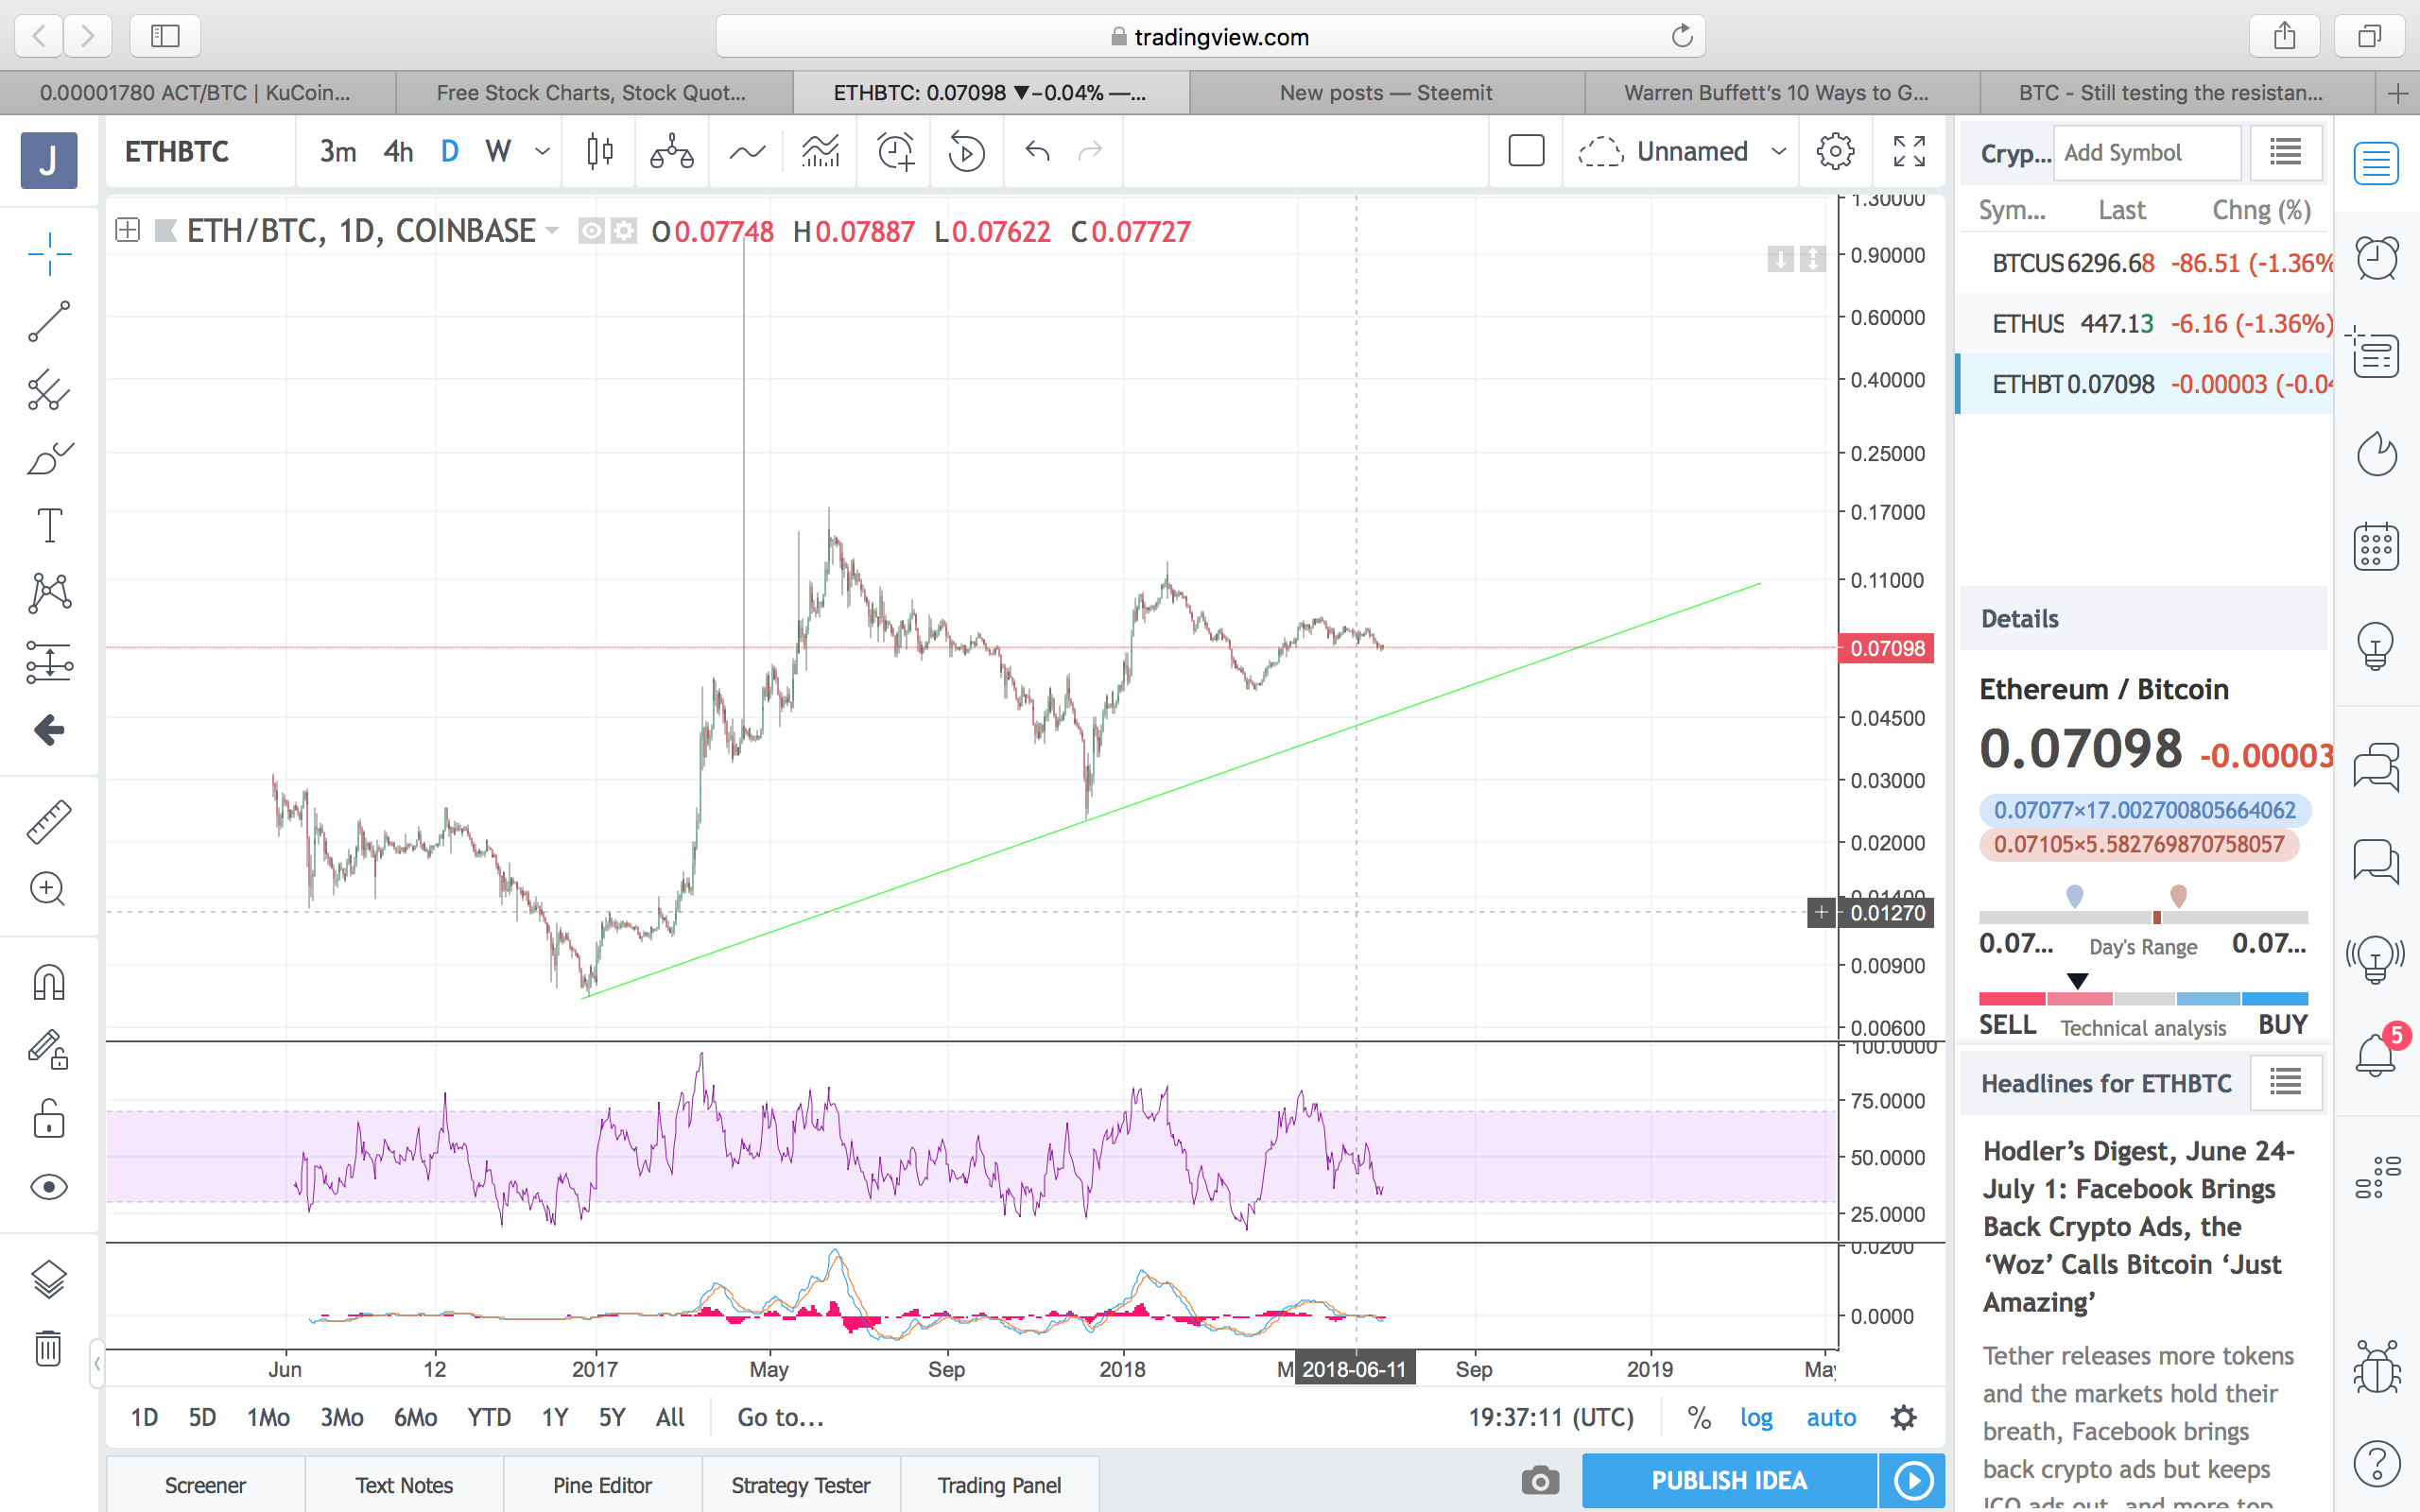Toggle visibility of all drawings eye icon
This screenshot has width=2420, height=1512.
pyautogui.click(x=48, y=1187)
